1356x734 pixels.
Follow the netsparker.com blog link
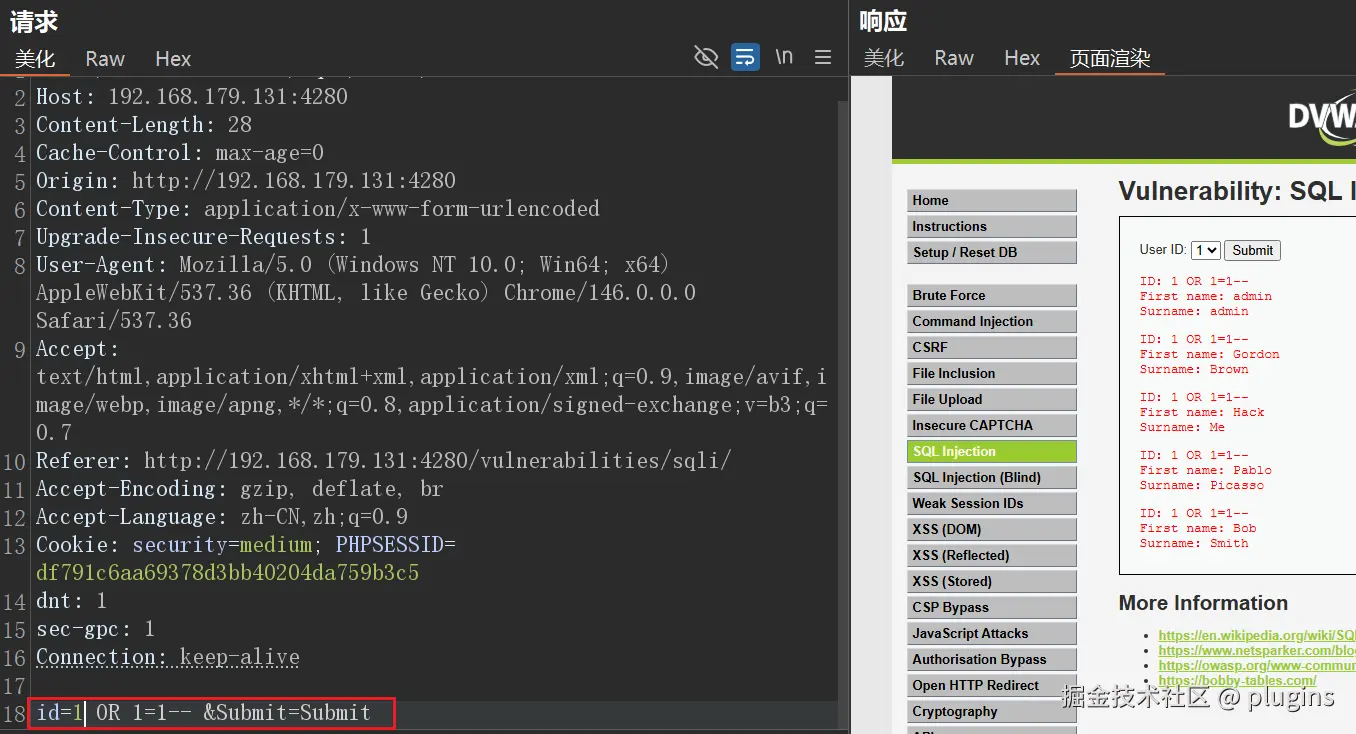click(x=1257, y=650)
